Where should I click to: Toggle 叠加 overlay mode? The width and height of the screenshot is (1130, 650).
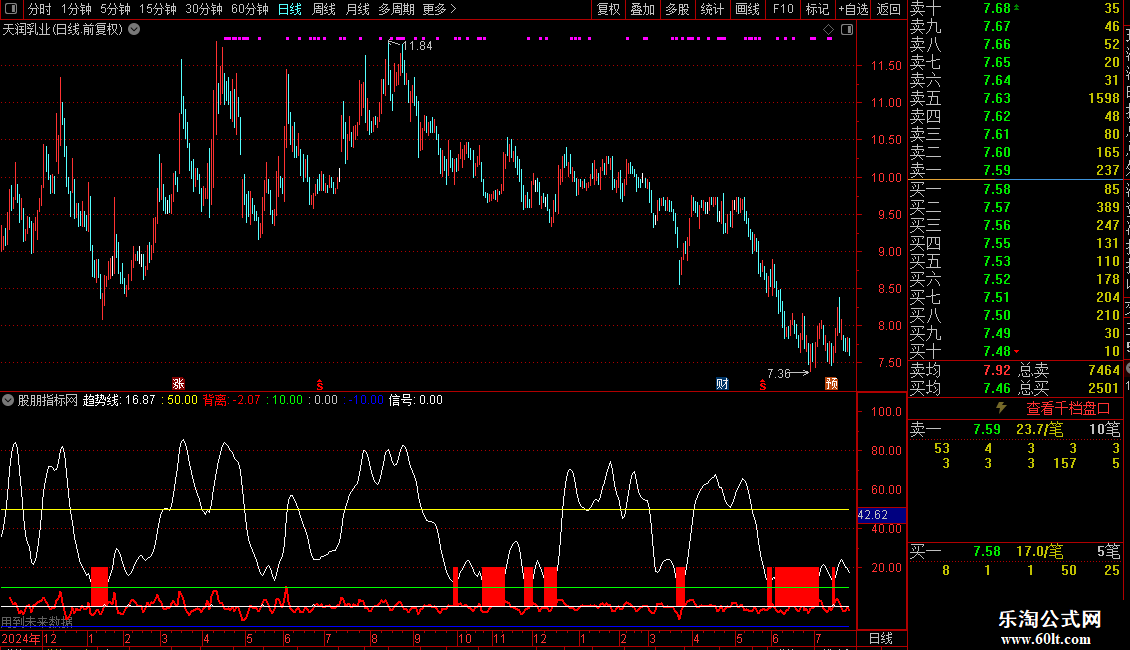point(642,9)
